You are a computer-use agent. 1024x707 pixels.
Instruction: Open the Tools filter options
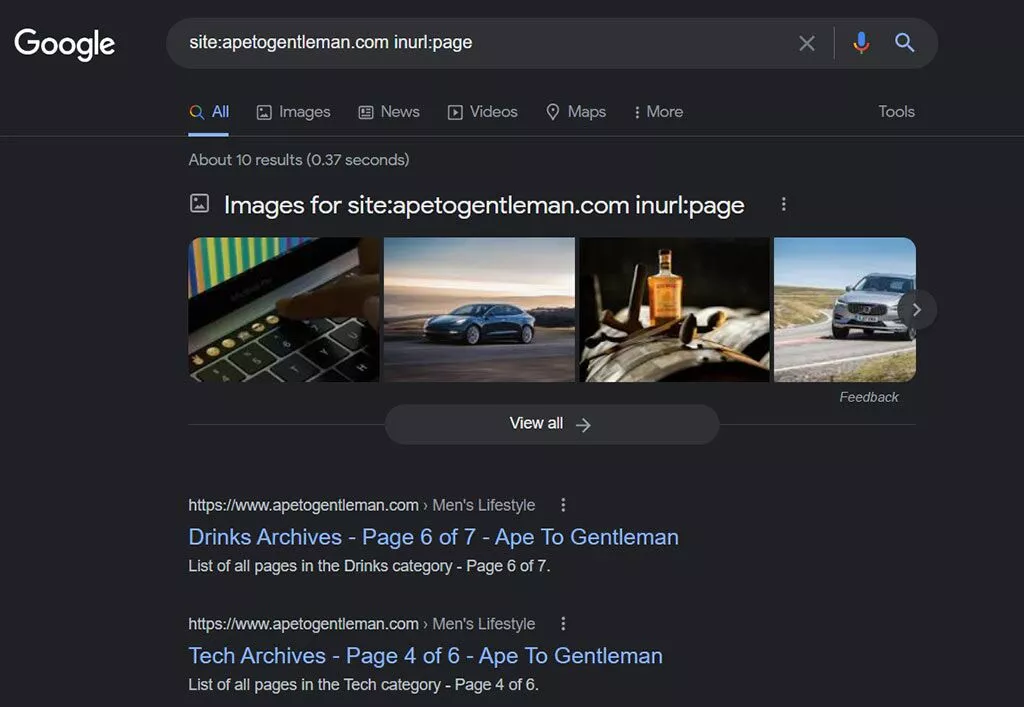click(896, 112)
